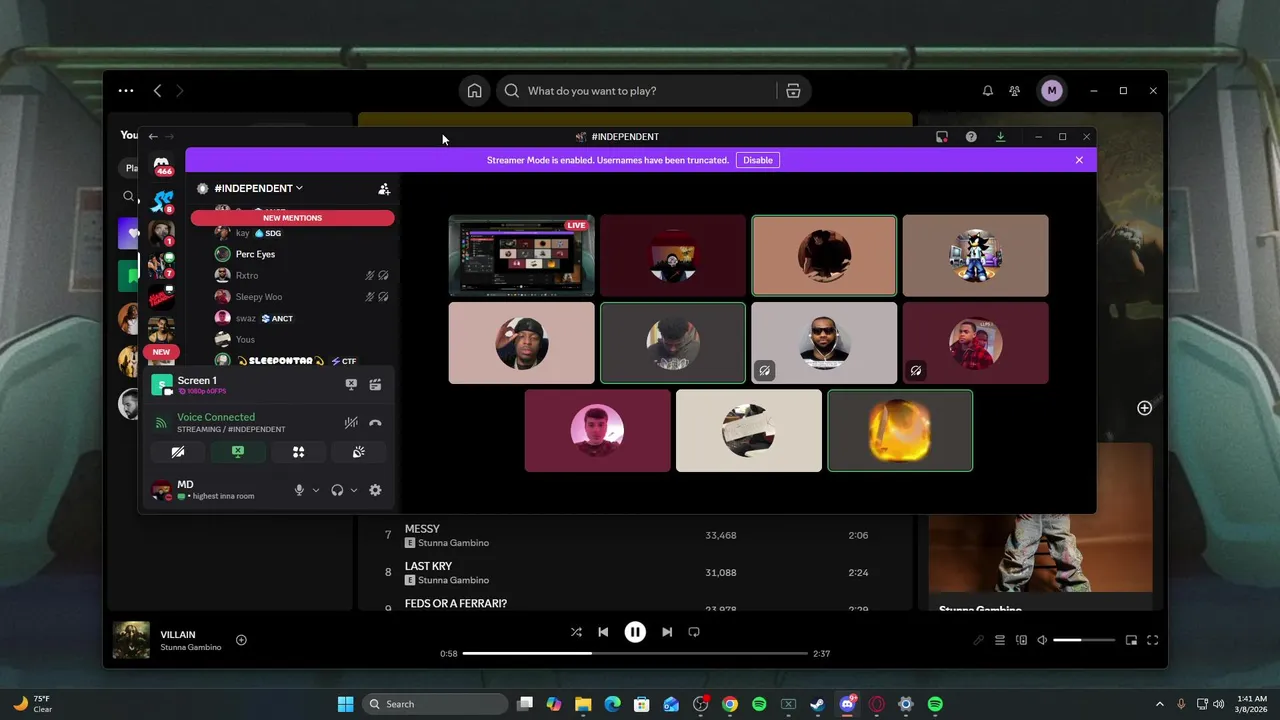Open activities button in voice panel
The width and height of the screenshot is (1280, 720).
coord(298,452)
